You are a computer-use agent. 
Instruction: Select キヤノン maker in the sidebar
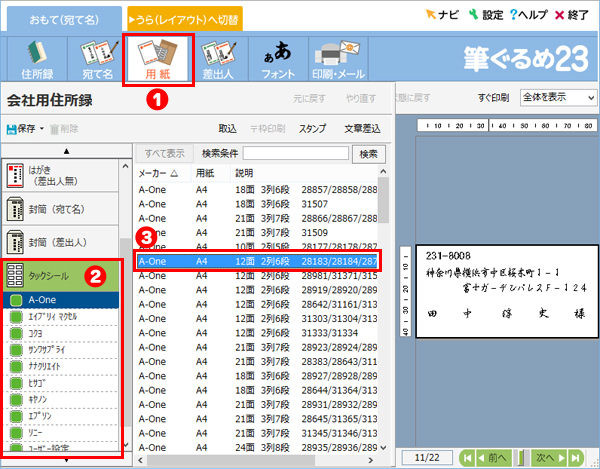[x=61, y=399]
